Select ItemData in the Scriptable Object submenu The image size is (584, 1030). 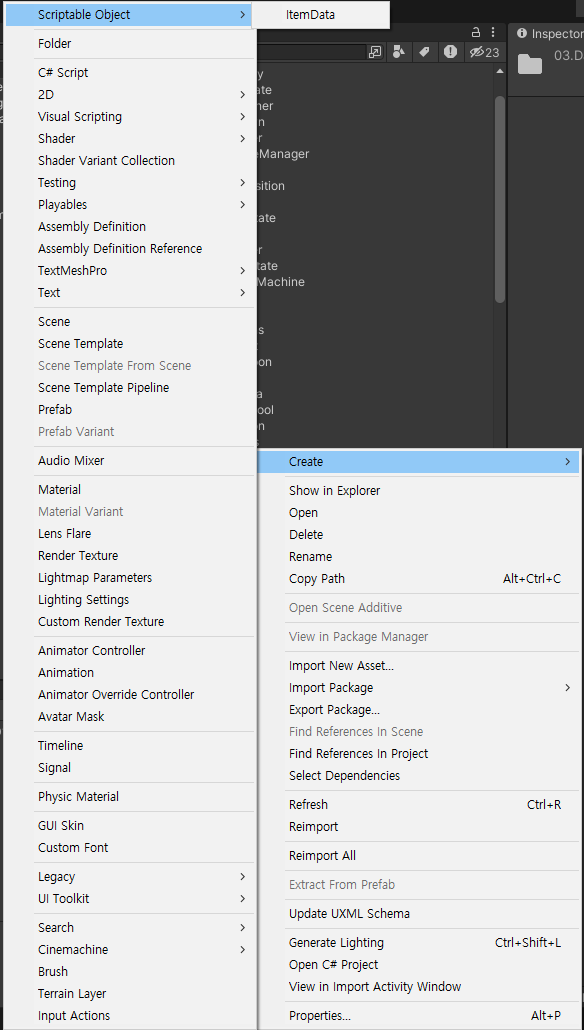point(313,15)
